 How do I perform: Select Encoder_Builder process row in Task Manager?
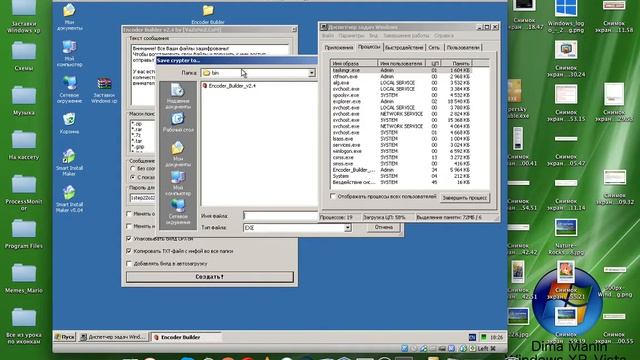click(401, 170)
